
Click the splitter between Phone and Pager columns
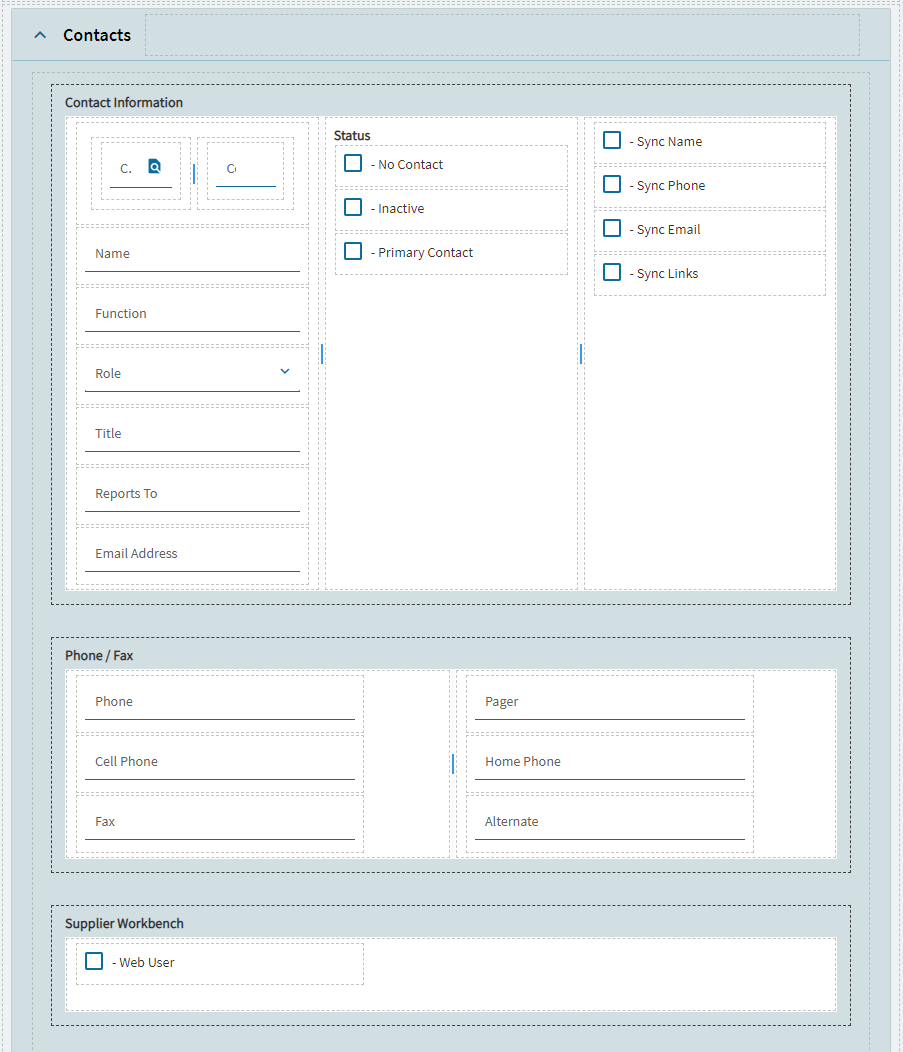pyautogui.click(x=453, y=764)
